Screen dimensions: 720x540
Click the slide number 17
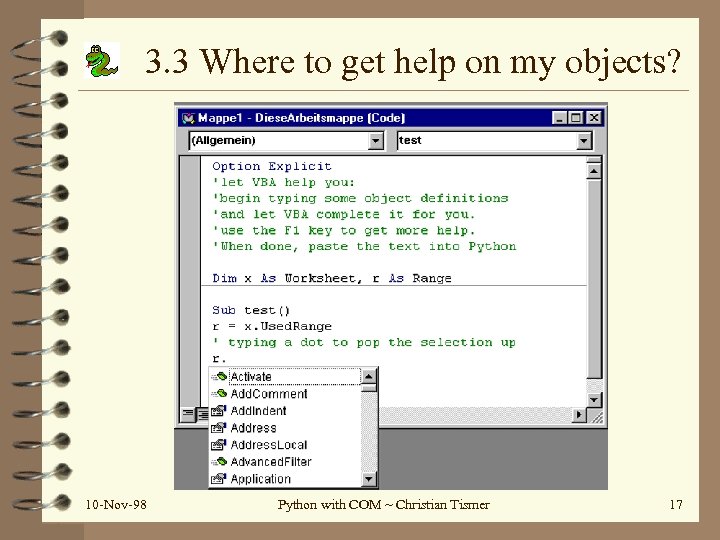[x=676, y=505]
